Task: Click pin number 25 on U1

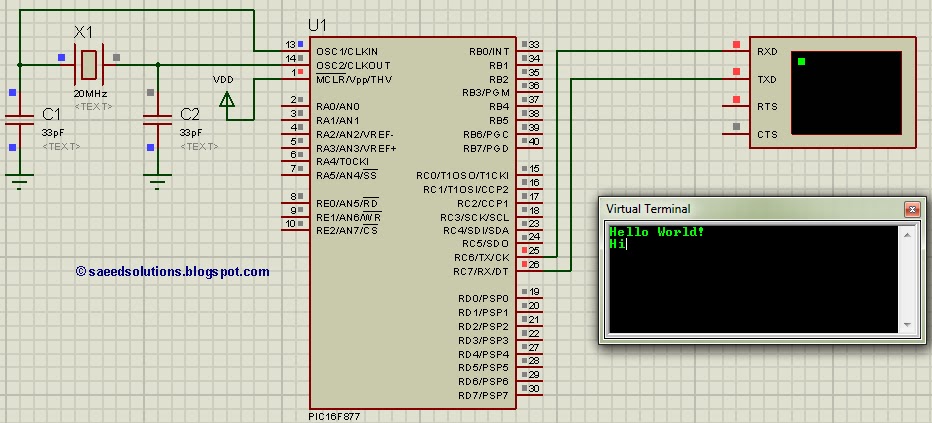Action: [534, 251]
